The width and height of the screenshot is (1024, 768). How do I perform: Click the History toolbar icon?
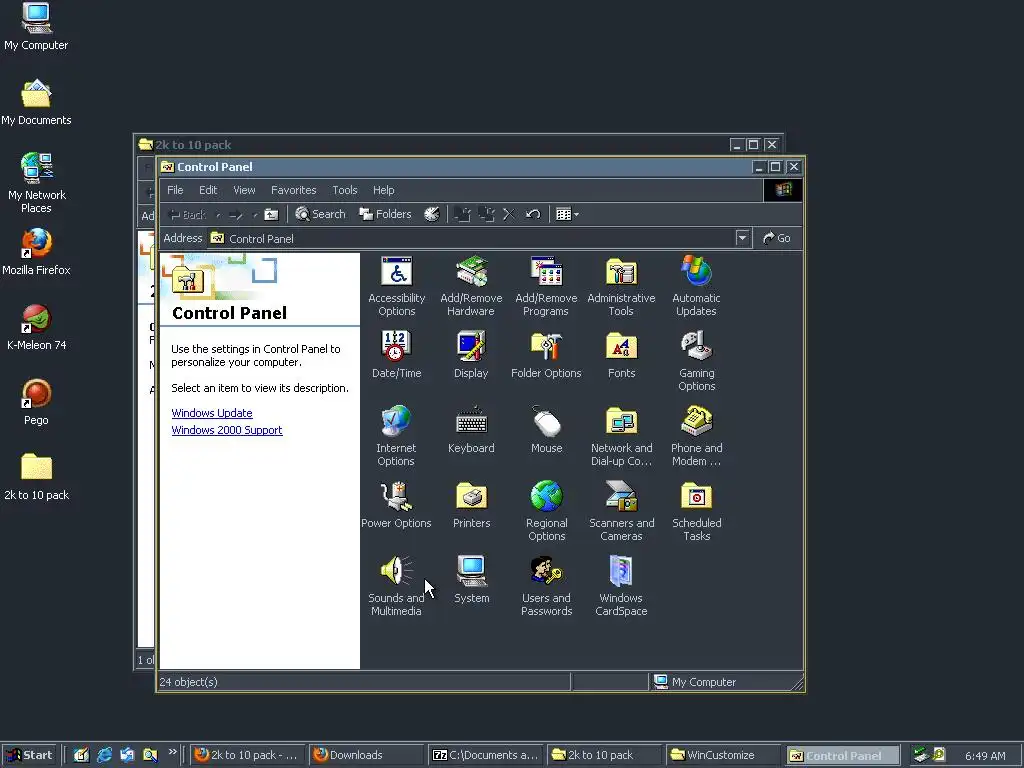[432, 214]
